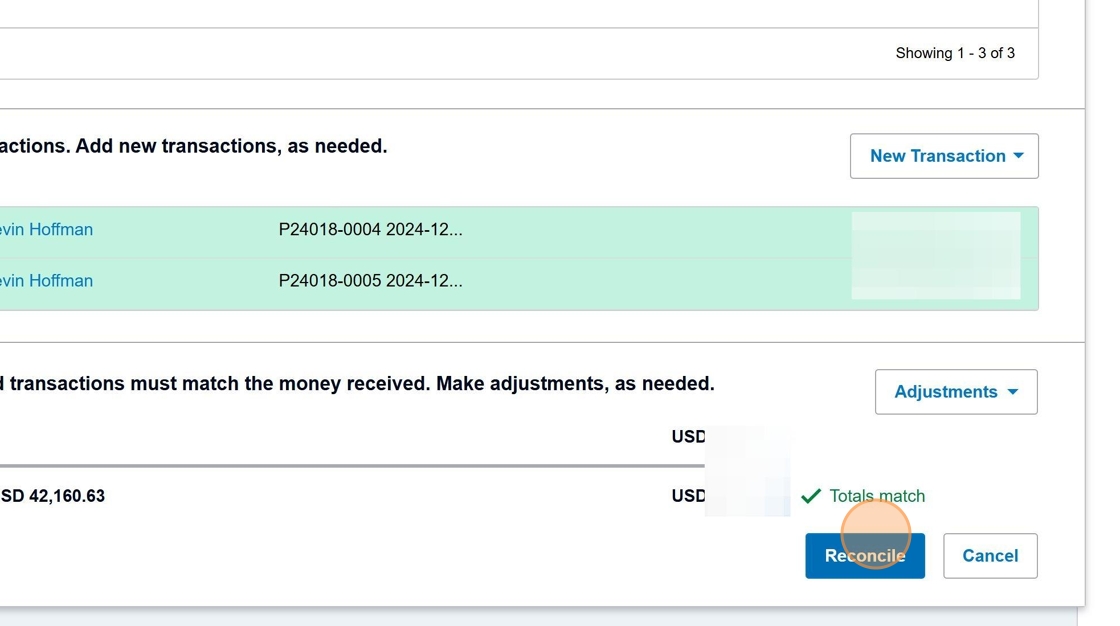
Task: Click the caret arrow beside New Transaction
Action: click(x=1018, y=156)
